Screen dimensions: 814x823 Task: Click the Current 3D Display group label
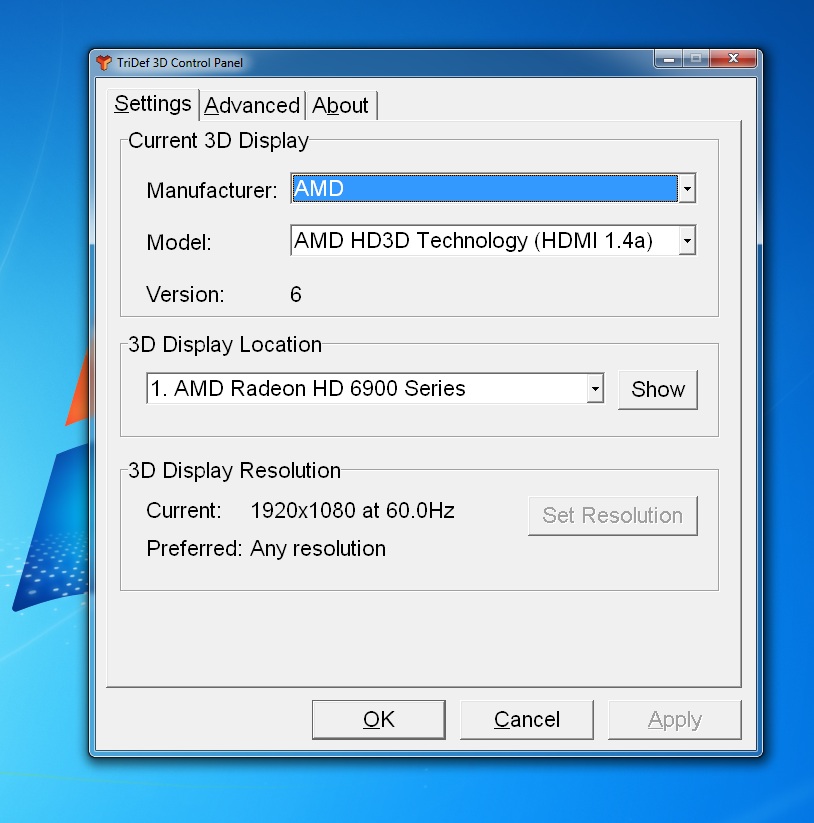coord(218,141)
